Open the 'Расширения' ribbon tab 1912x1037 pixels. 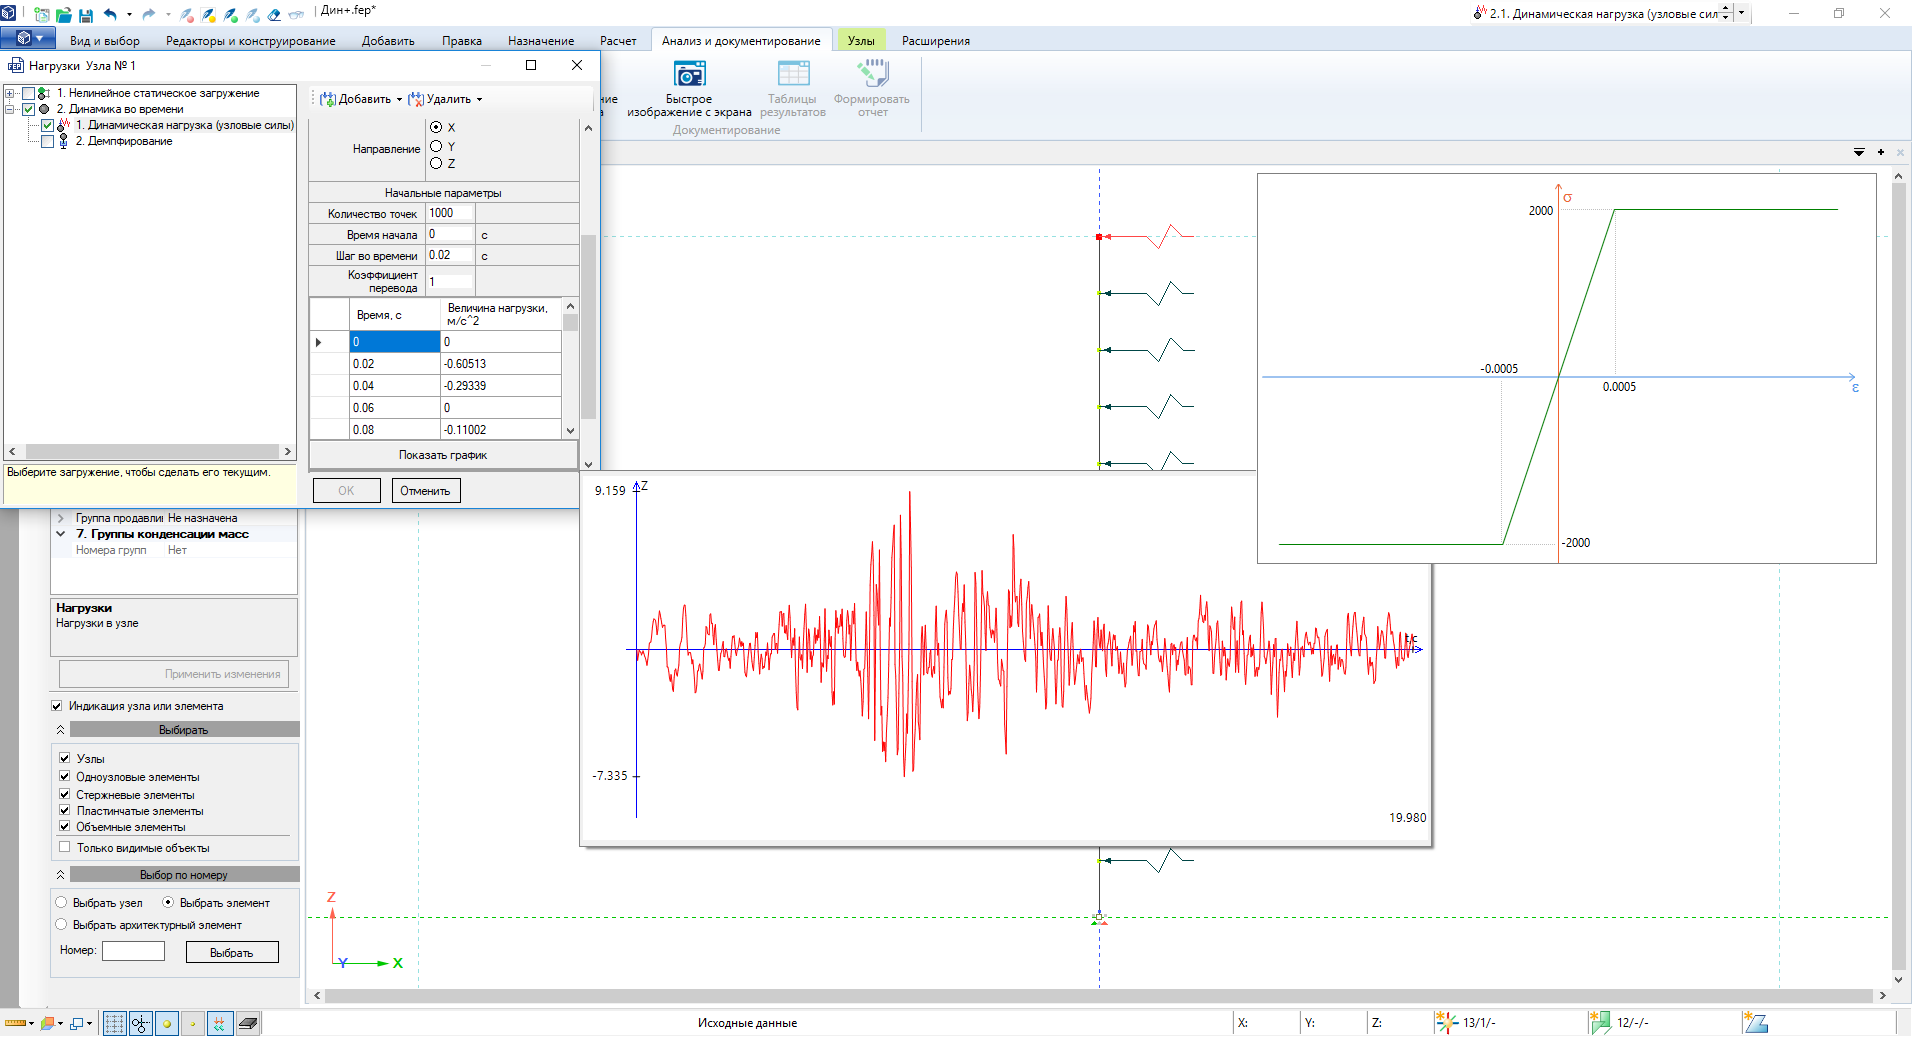click(x=935, y=41)
